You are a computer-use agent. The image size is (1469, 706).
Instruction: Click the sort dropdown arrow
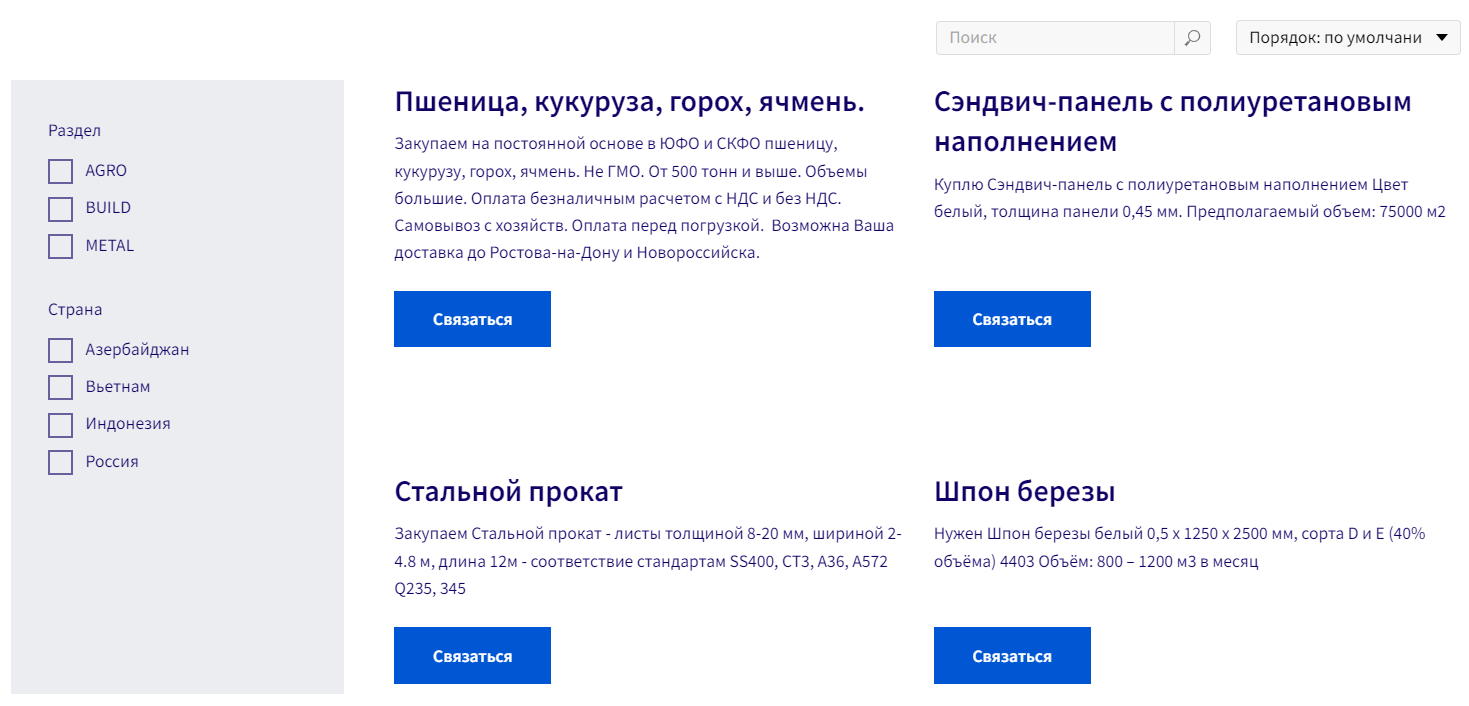1441,38
